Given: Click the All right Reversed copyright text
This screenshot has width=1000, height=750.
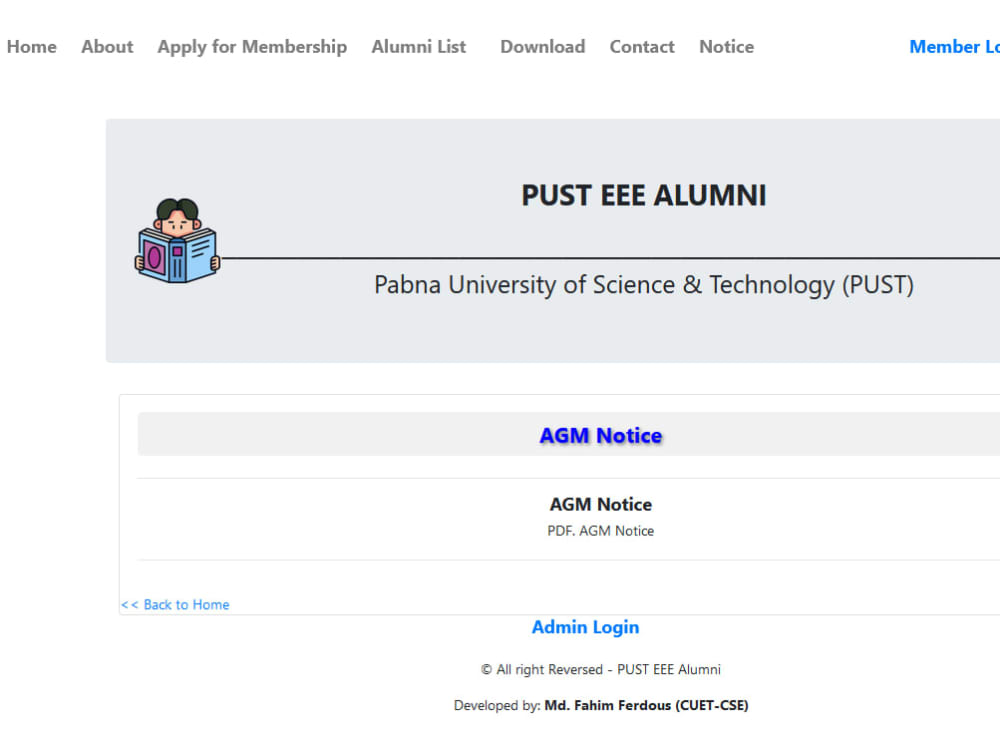Looking at the screenshot, I should (x=601, y=670).
